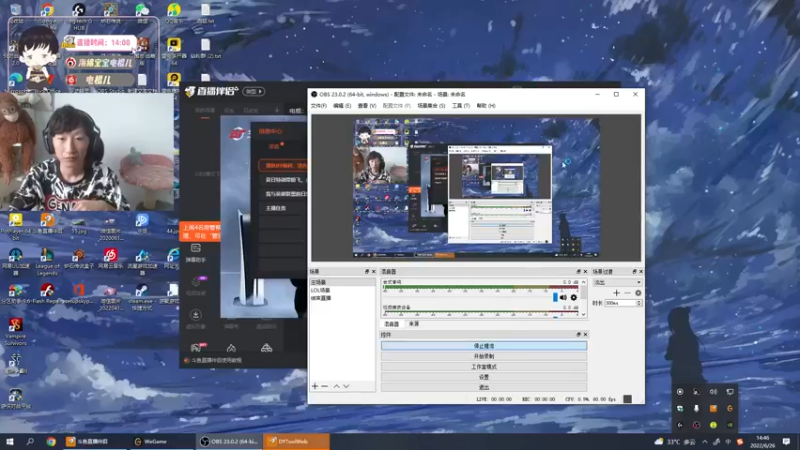Image resolution: width=800 pixels, height=450 pixels.
Task: Switch to the 来源 sources tab
Action: coord(414,324)
